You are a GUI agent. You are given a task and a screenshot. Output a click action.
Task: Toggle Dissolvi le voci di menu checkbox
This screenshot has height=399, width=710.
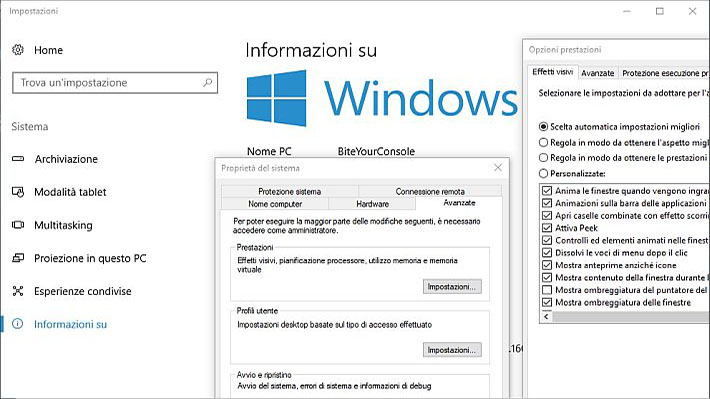pyautogui.click(x=547, y=253)
